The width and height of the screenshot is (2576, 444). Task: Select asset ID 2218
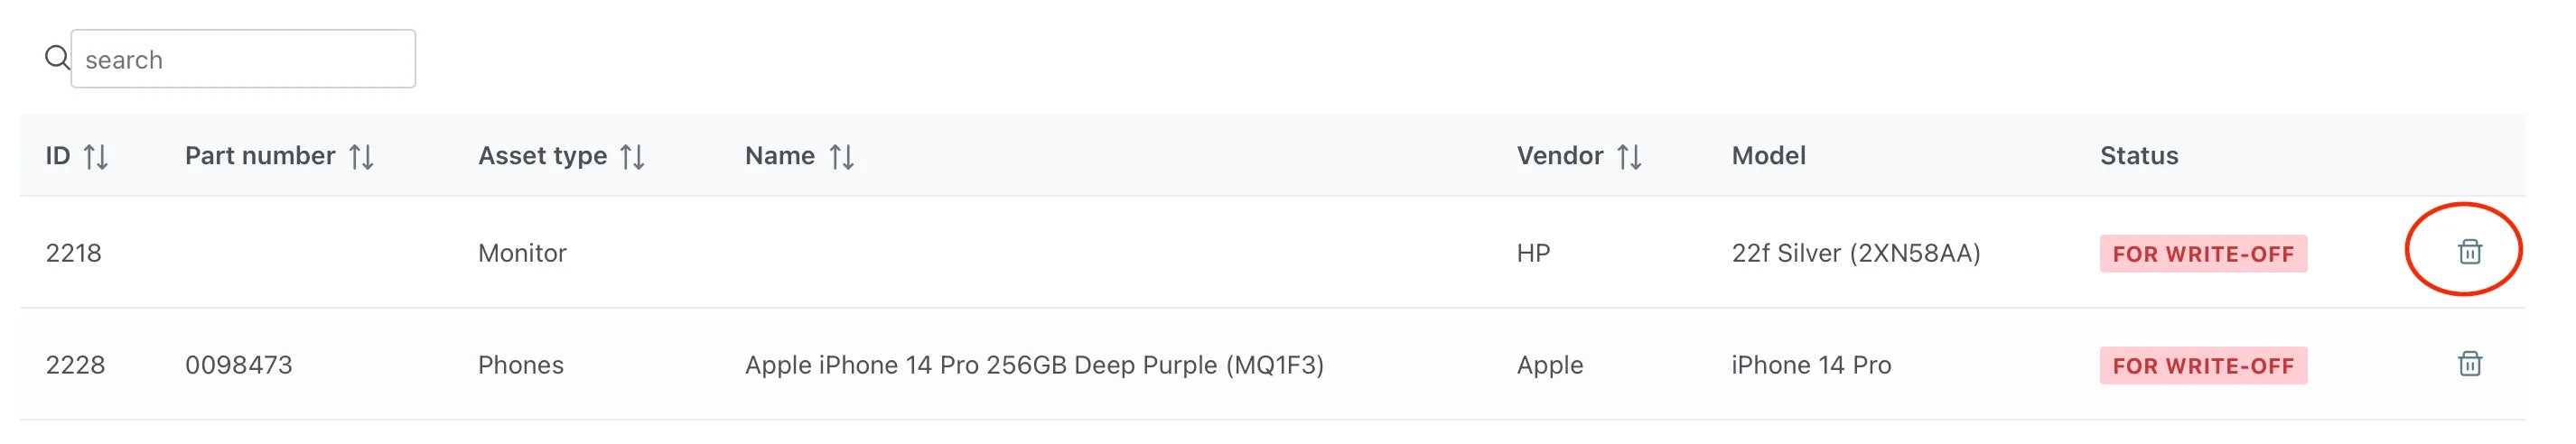tap(74, 253)
